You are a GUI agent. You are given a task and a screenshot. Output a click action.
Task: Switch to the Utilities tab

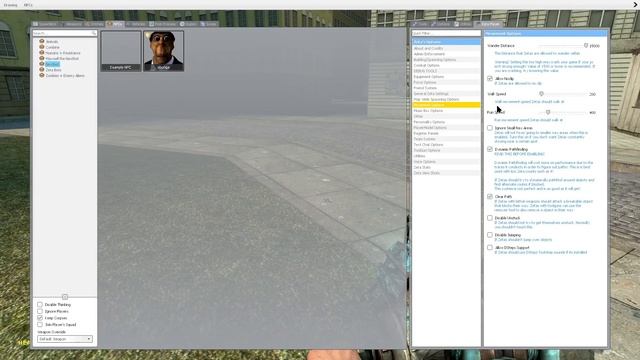tap(464, 24)
